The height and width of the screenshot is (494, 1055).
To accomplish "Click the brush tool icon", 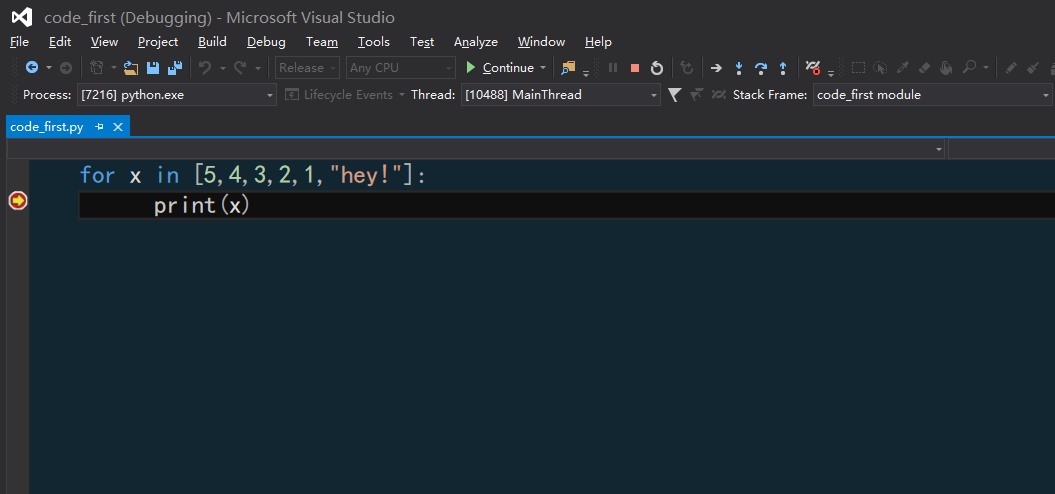I will [1033, 67].
